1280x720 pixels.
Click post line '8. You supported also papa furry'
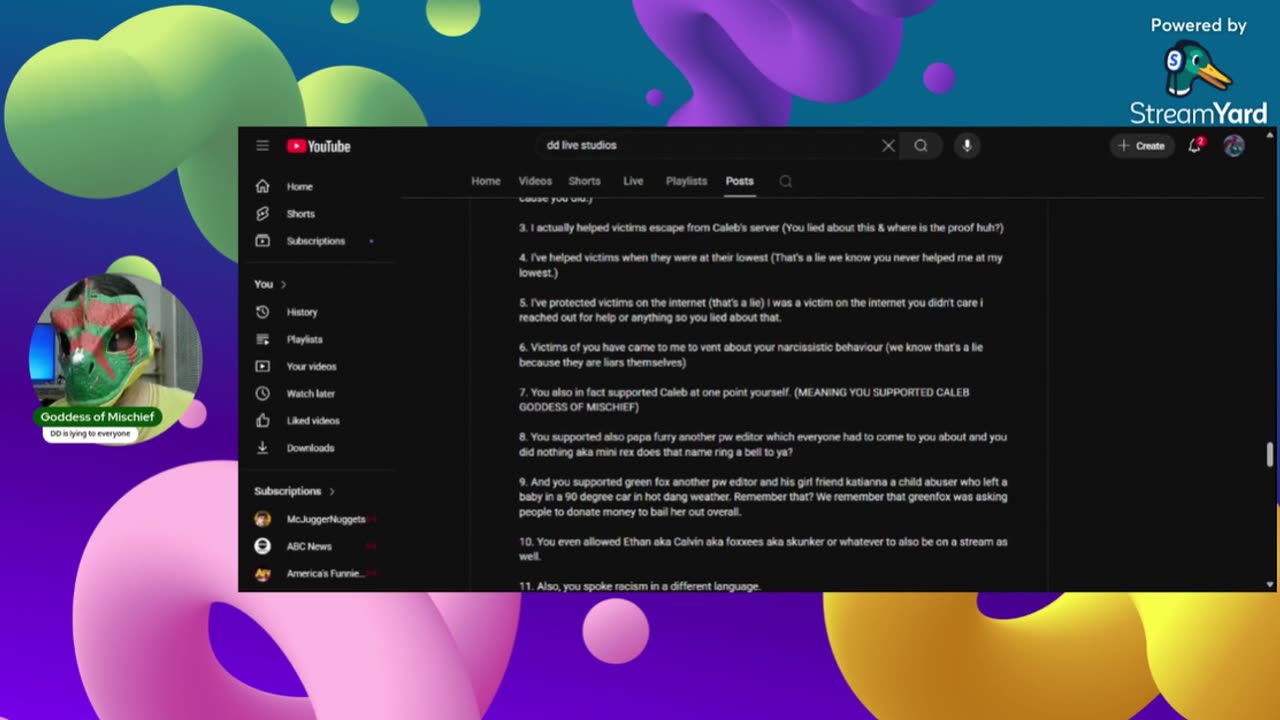(x=763, y=444)
